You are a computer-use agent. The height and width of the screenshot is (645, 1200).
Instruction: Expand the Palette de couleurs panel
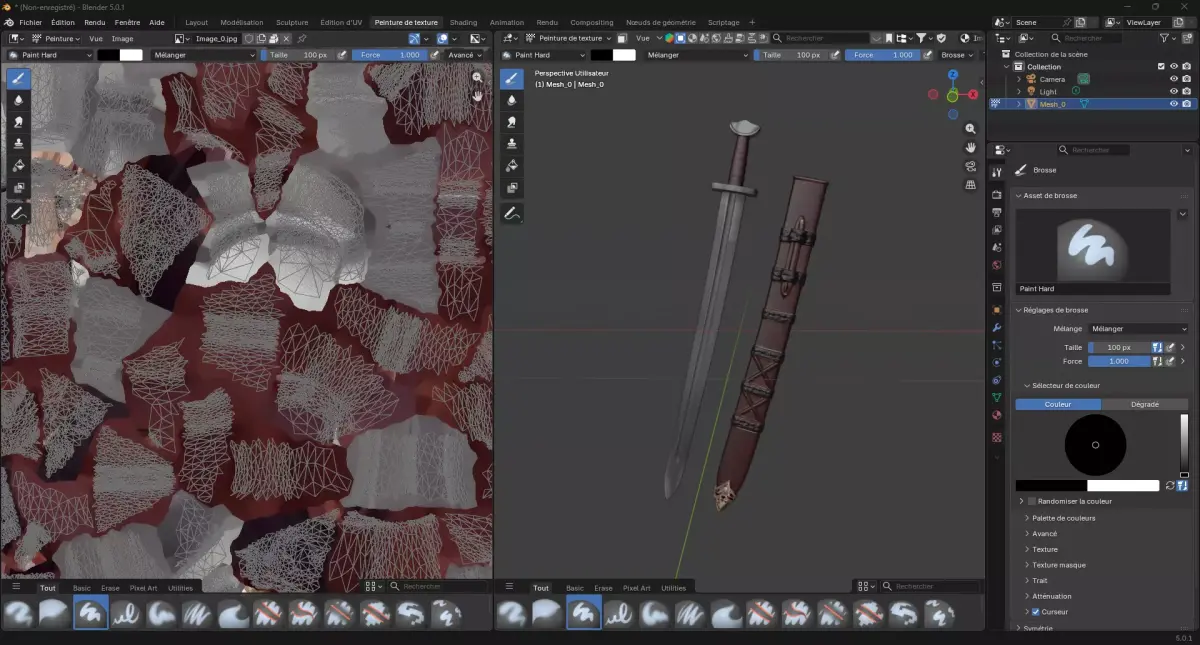point(1063,518)
